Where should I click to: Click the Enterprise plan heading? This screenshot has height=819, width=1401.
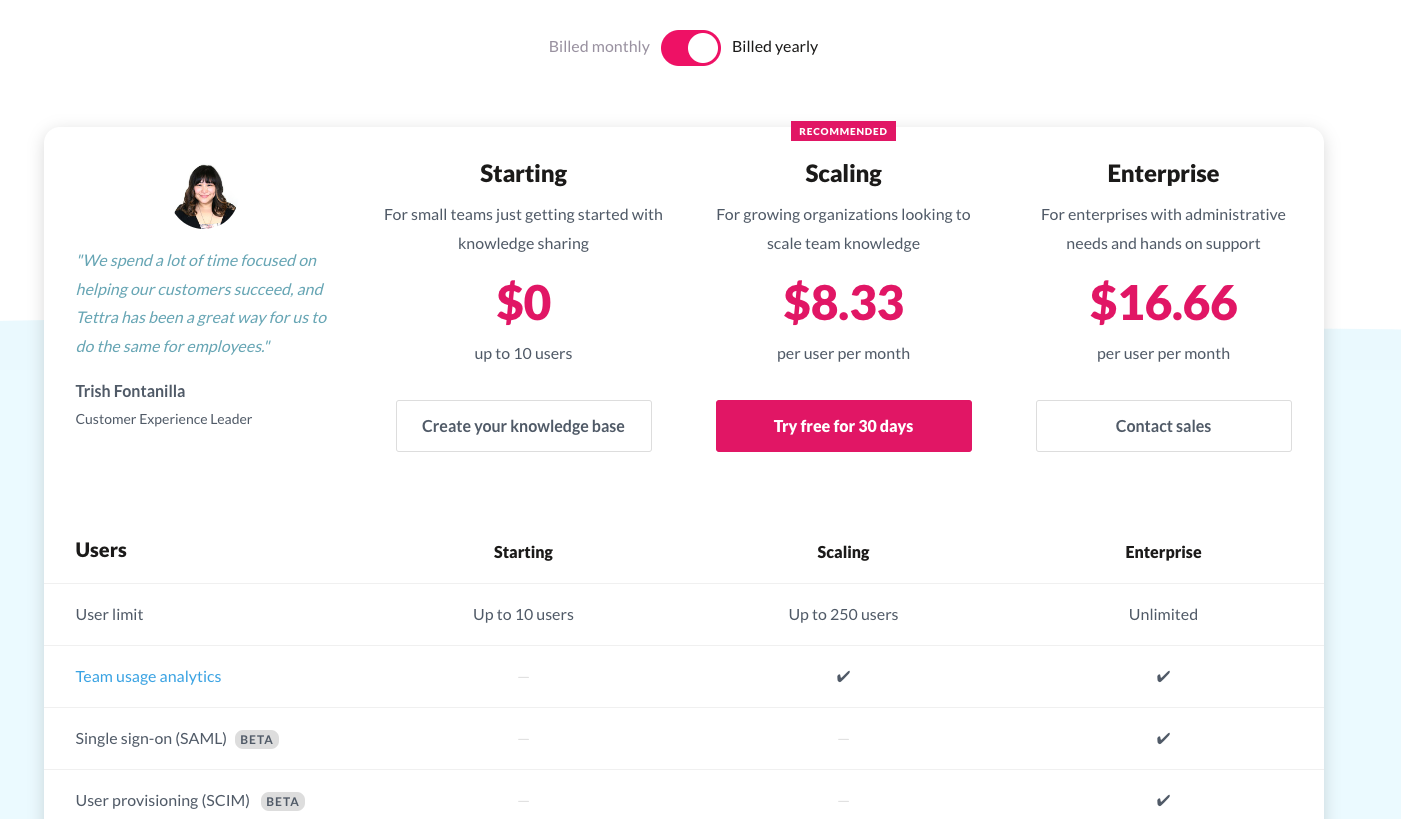pos(1163,174)
